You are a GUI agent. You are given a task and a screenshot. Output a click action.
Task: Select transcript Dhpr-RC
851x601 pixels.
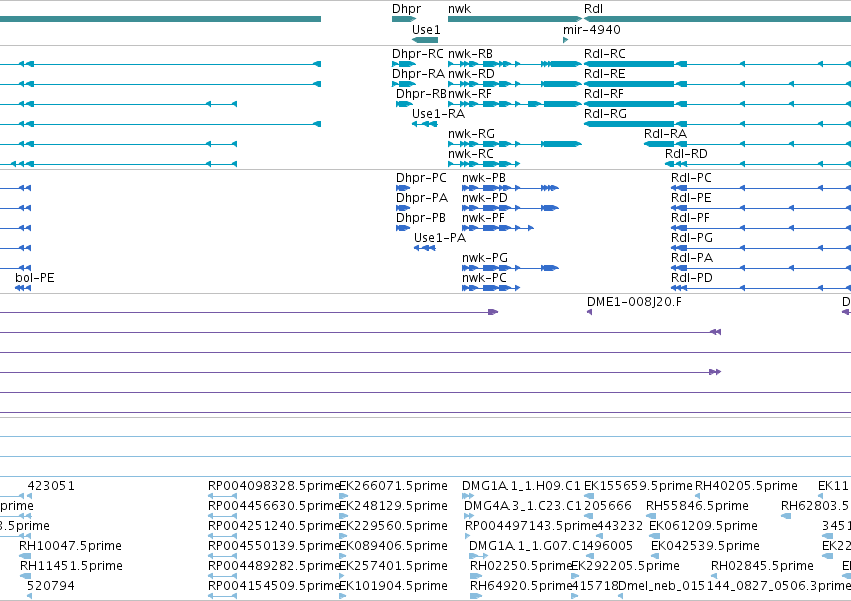click(x=418, y=54)
